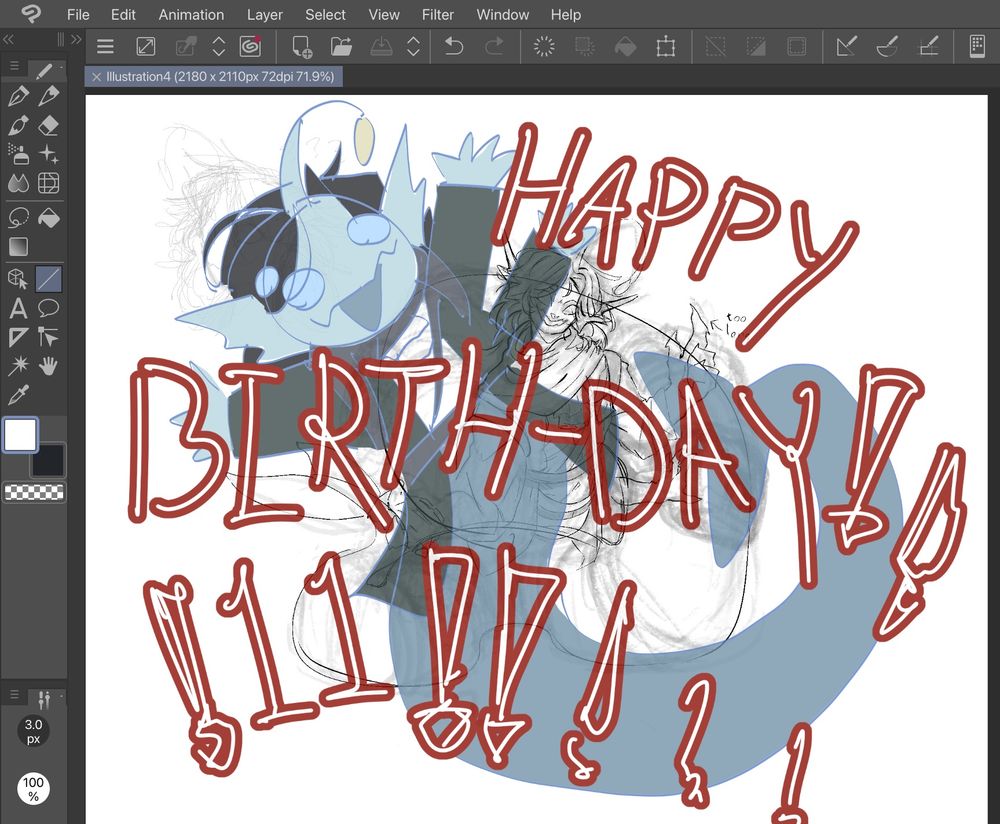Click the invert selection icon
Screen dimensions: 1000x824
[x=756, y=47]
